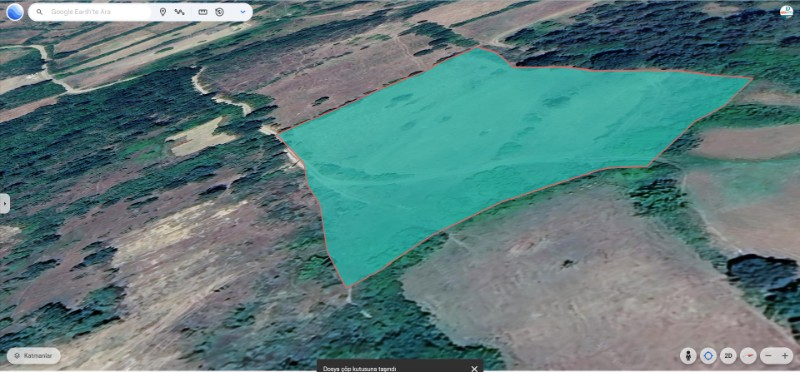
Task: Click the 'Dosya çöp kutusuna taşındı' message text
Action: pyautogui.click(x=360, y=368)
